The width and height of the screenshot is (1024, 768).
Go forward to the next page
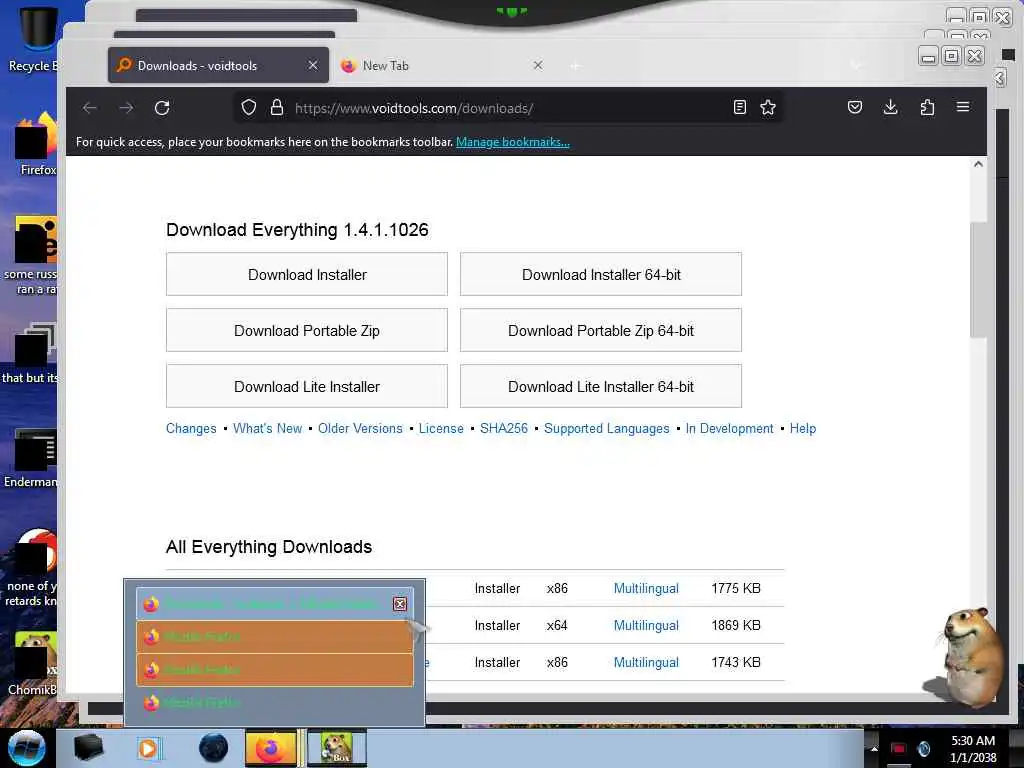tap(126, 108)
